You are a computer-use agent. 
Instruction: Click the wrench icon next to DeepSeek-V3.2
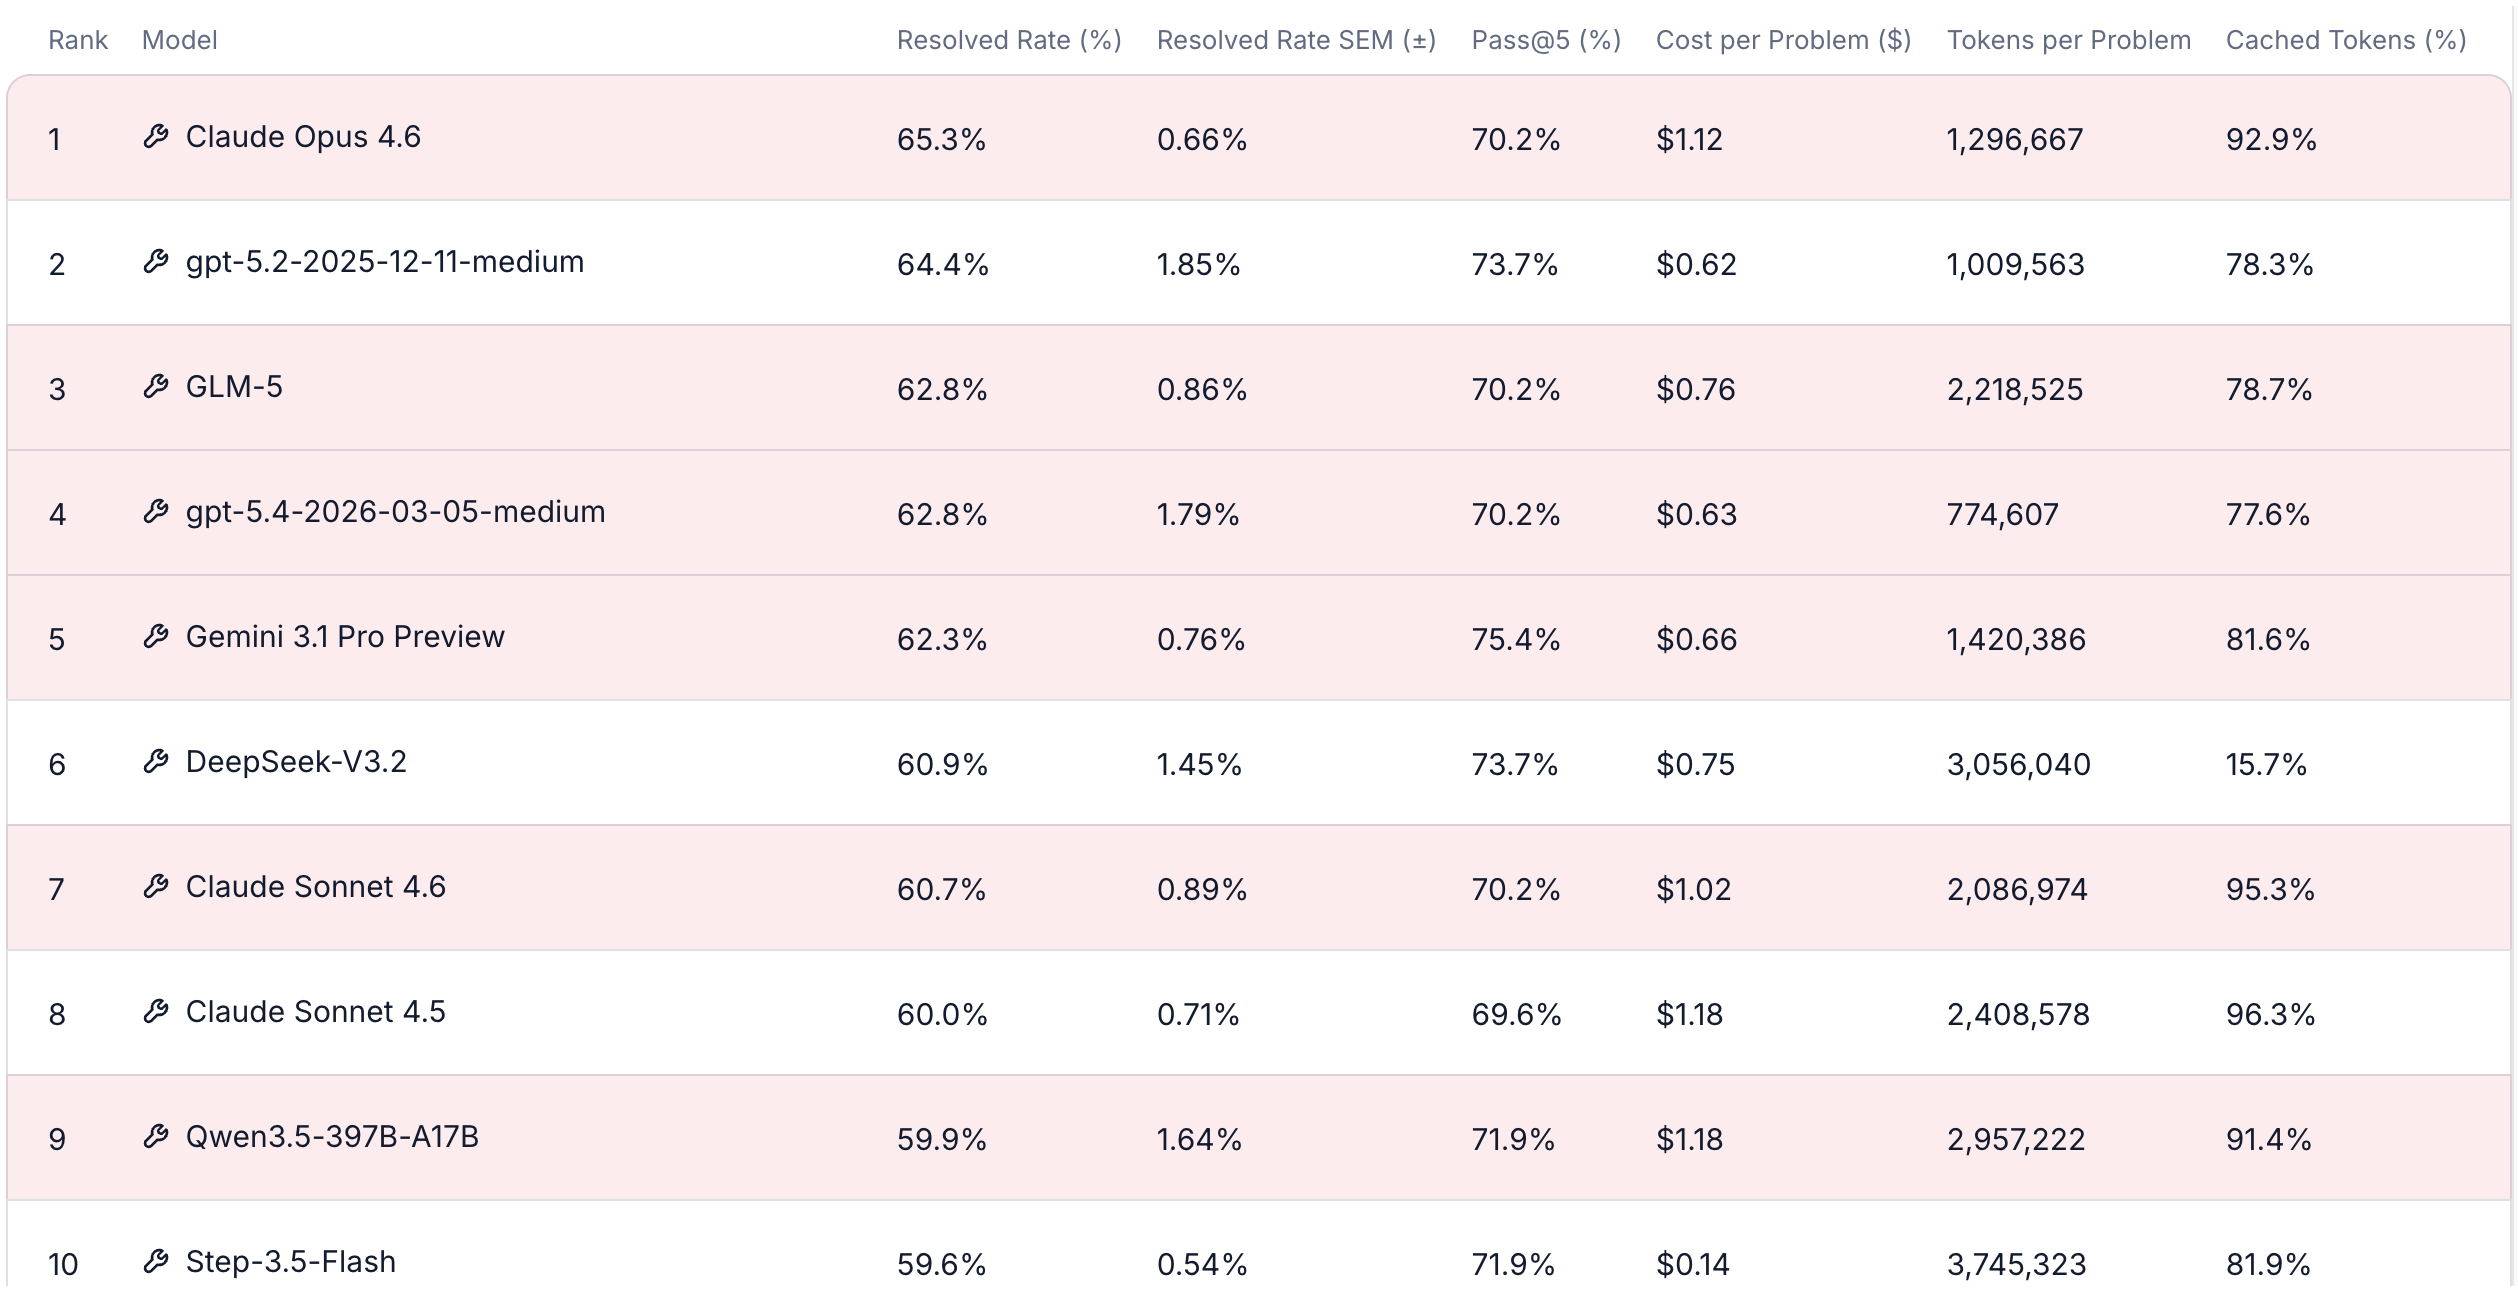[x=156, y=762]
